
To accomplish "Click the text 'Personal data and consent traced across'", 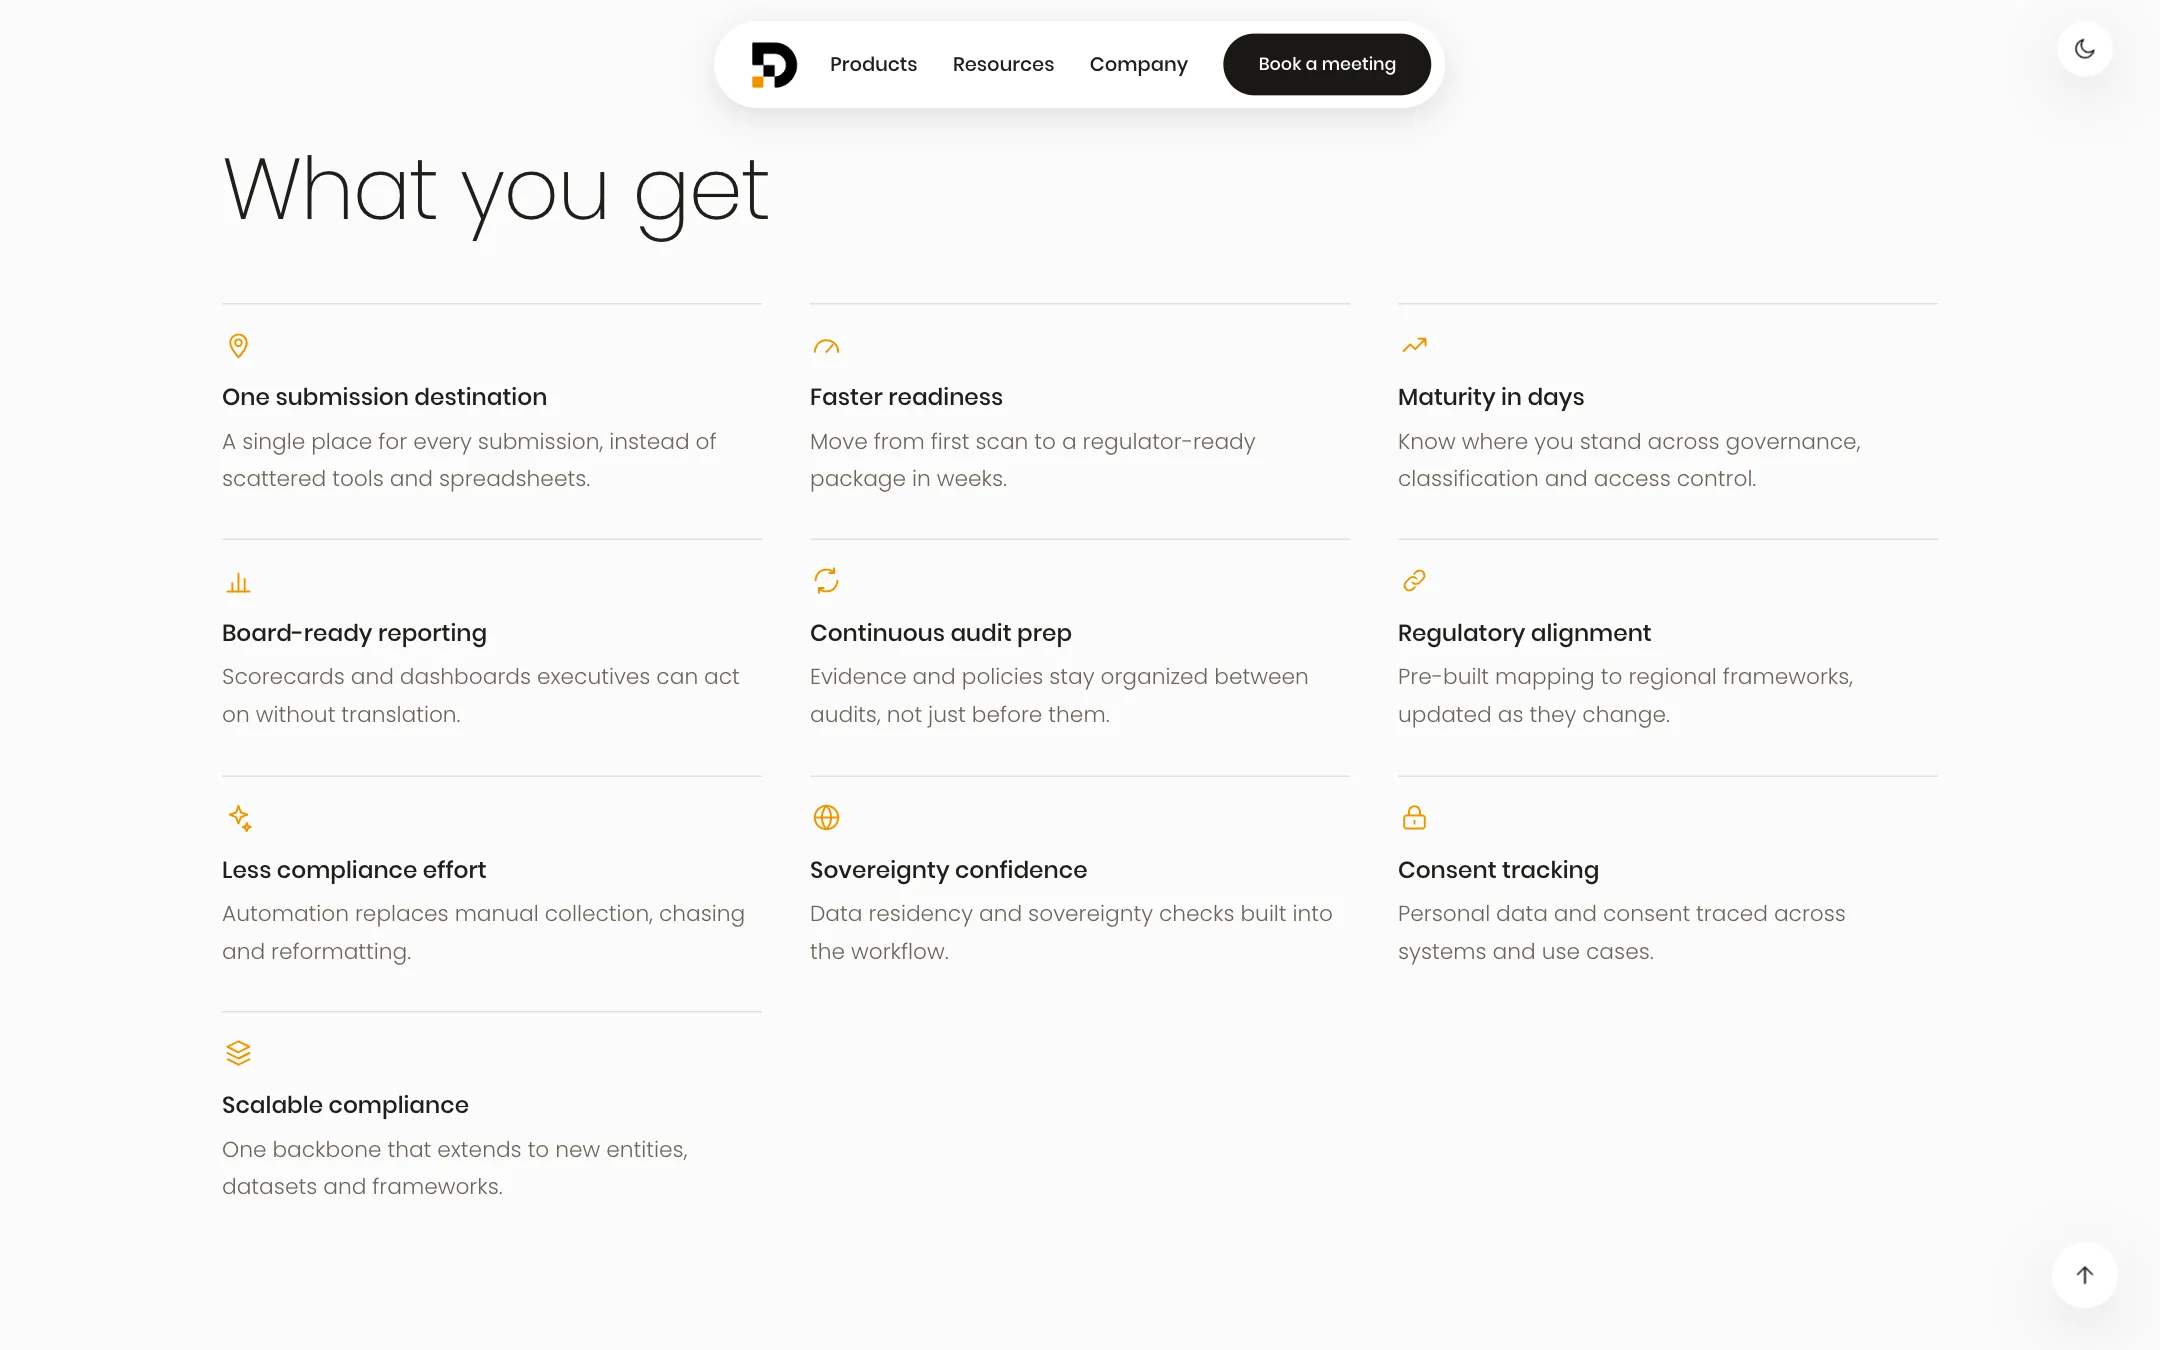I will point(1621,914).
